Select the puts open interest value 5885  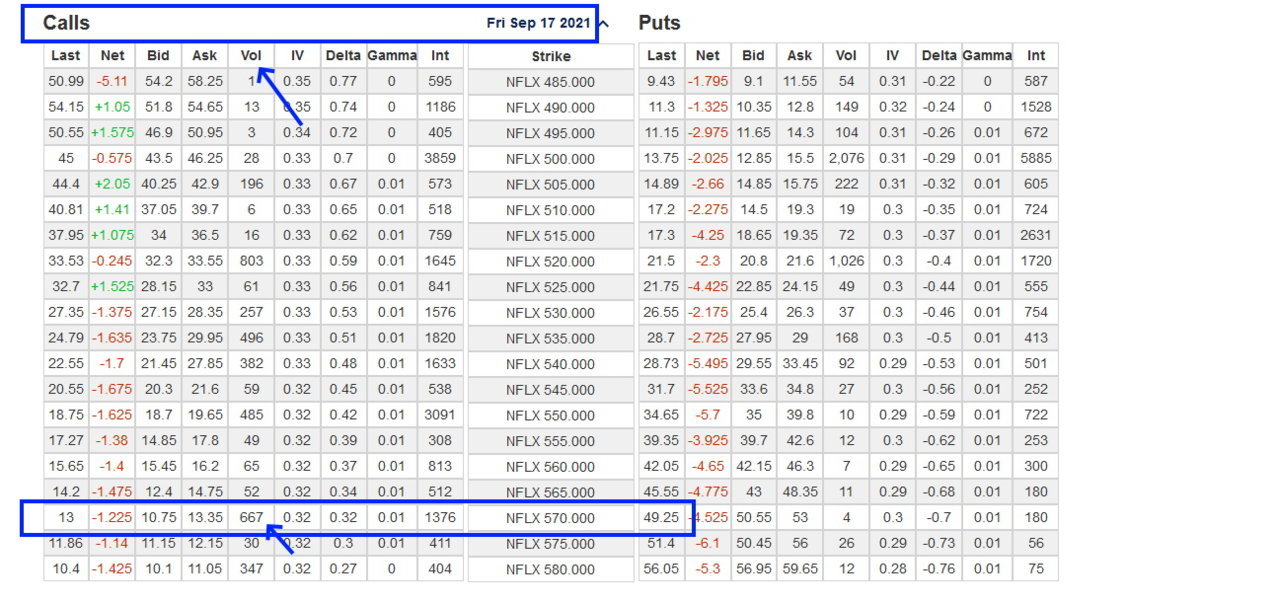1036,158
